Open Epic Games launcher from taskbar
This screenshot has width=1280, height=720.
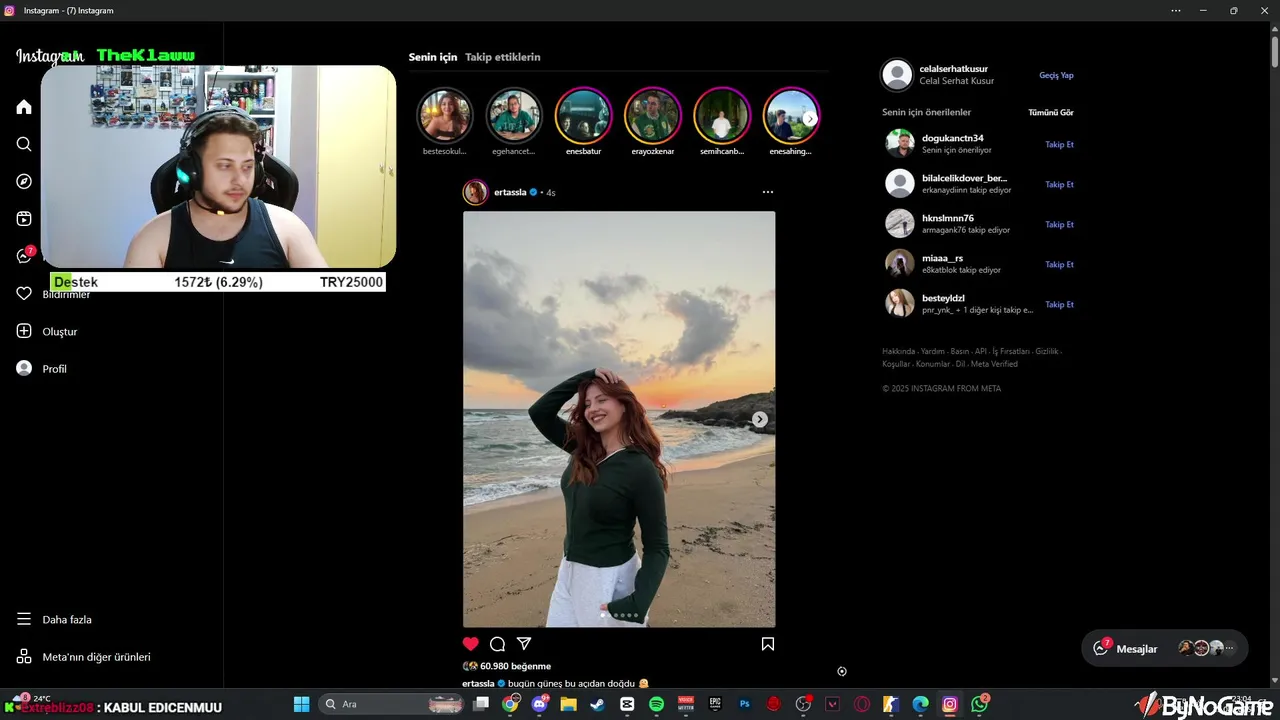[x=715, y=704]
